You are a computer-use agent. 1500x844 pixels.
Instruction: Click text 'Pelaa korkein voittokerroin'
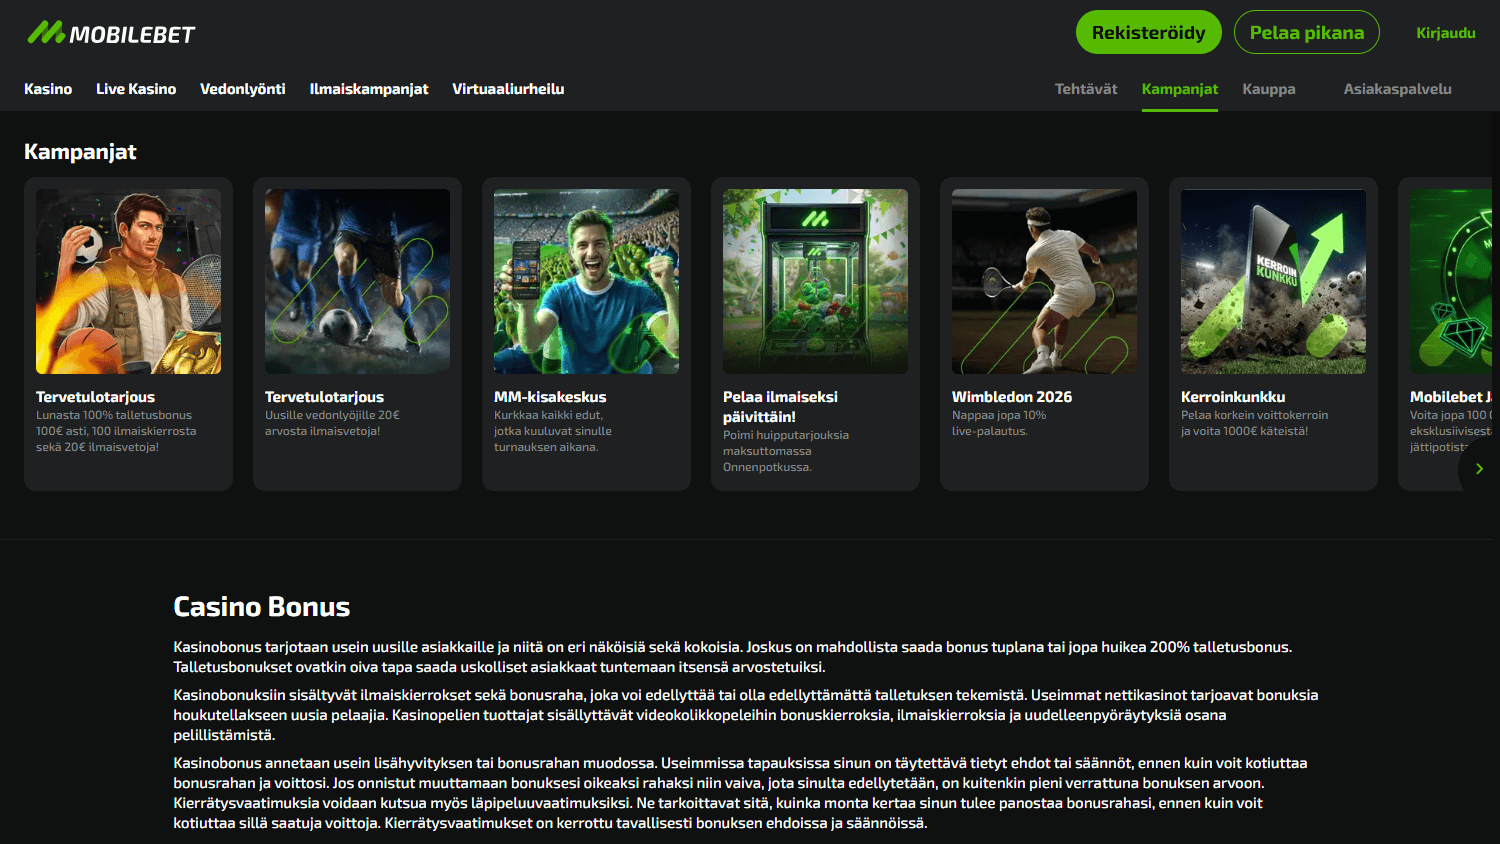(1255, 415)
